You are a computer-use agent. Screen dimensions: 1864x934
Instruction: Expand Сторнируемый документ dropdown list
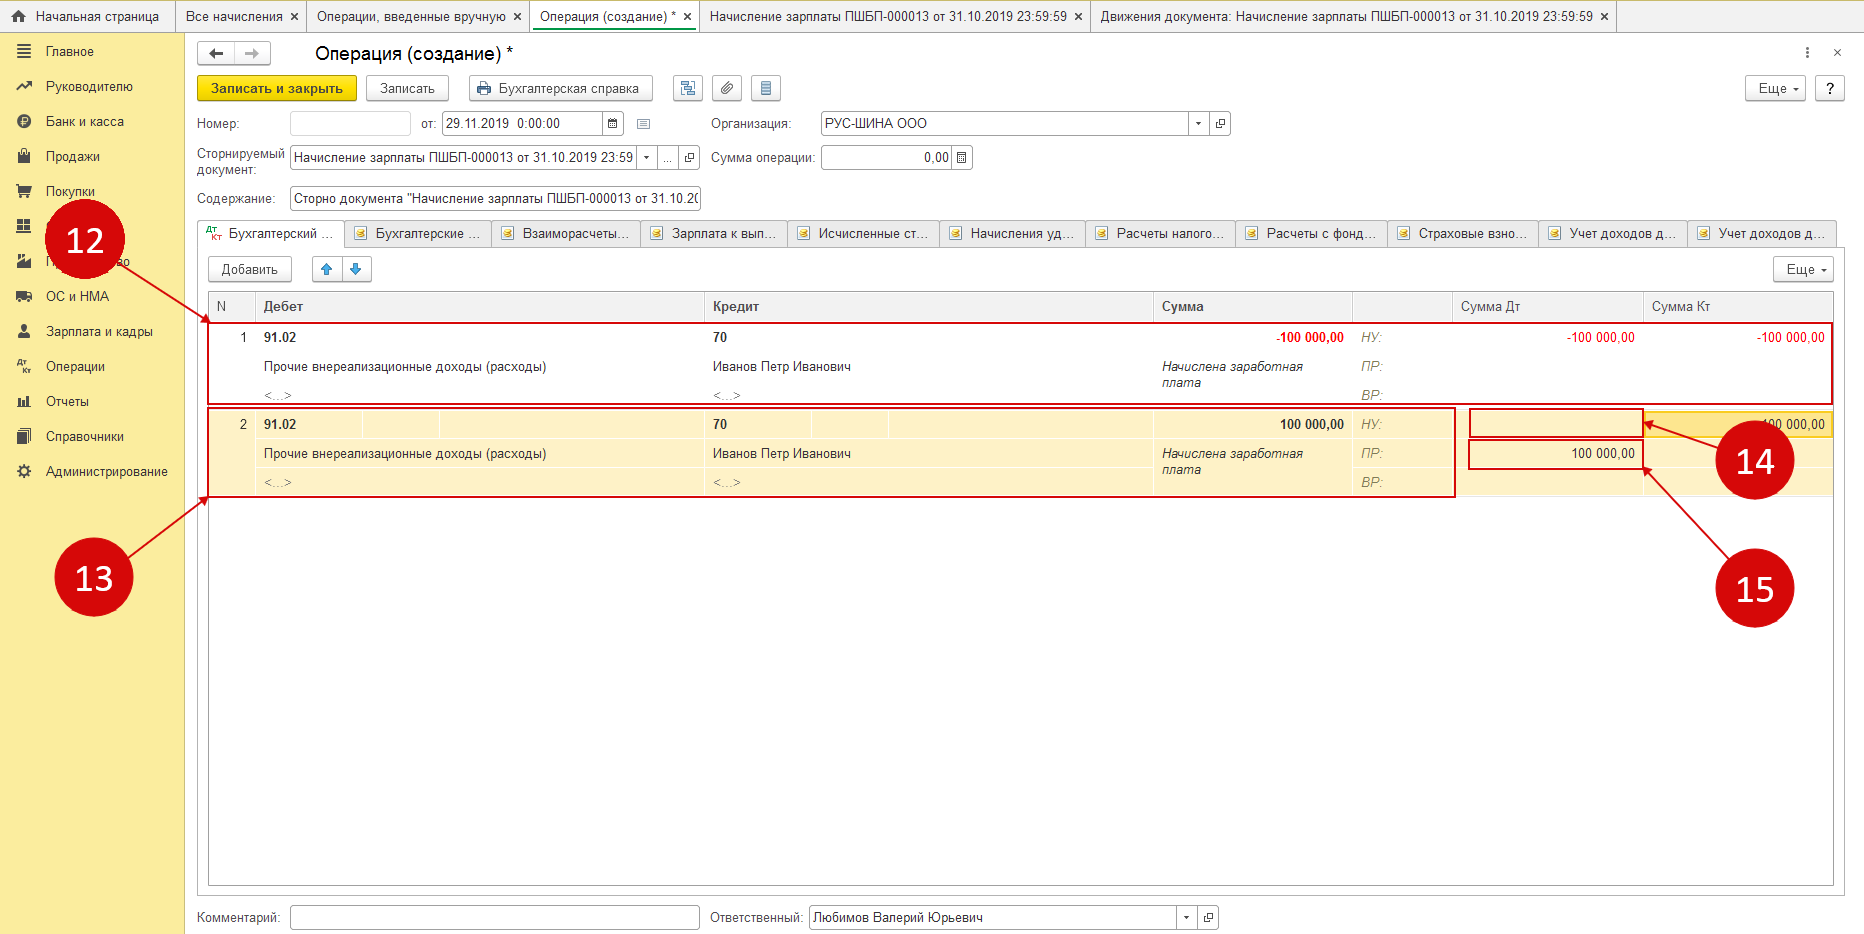(x=647, y=157)
